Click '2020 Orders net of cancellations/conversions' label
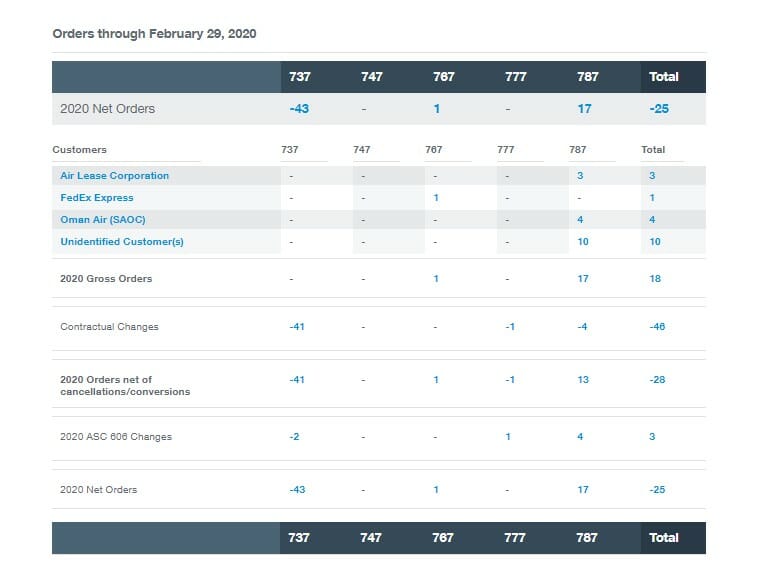Viewport: 758px width, 568px height. coord(125,386)
